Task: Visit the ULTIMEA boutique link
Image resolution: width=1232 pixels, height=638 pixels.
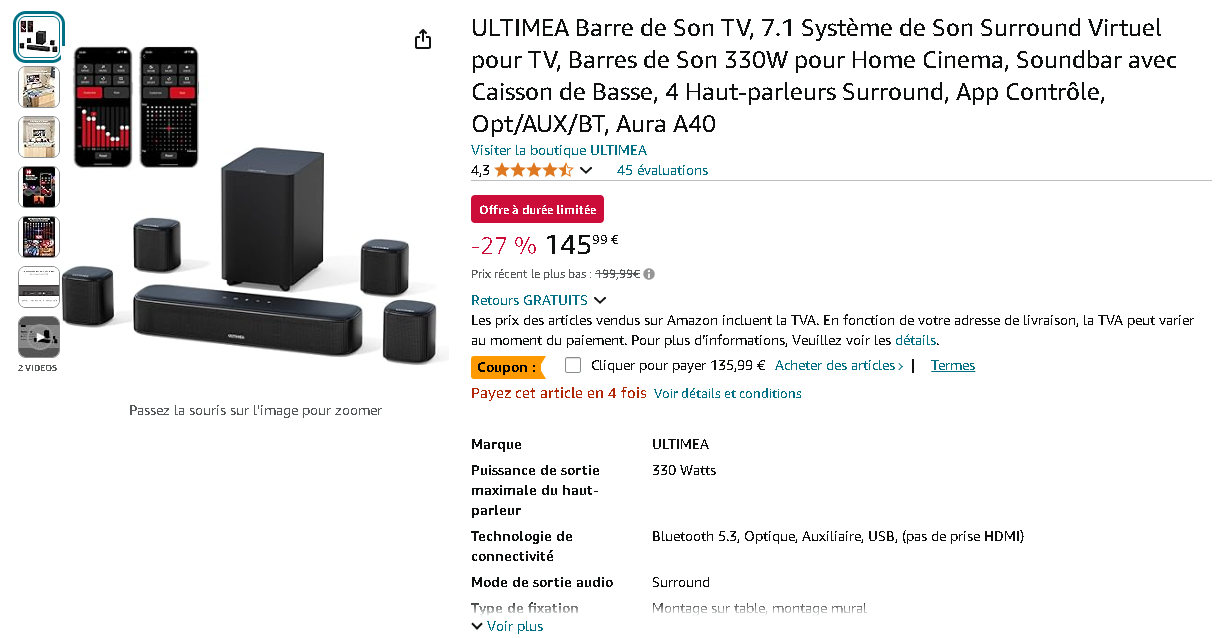Action: [x=559, y=150]
